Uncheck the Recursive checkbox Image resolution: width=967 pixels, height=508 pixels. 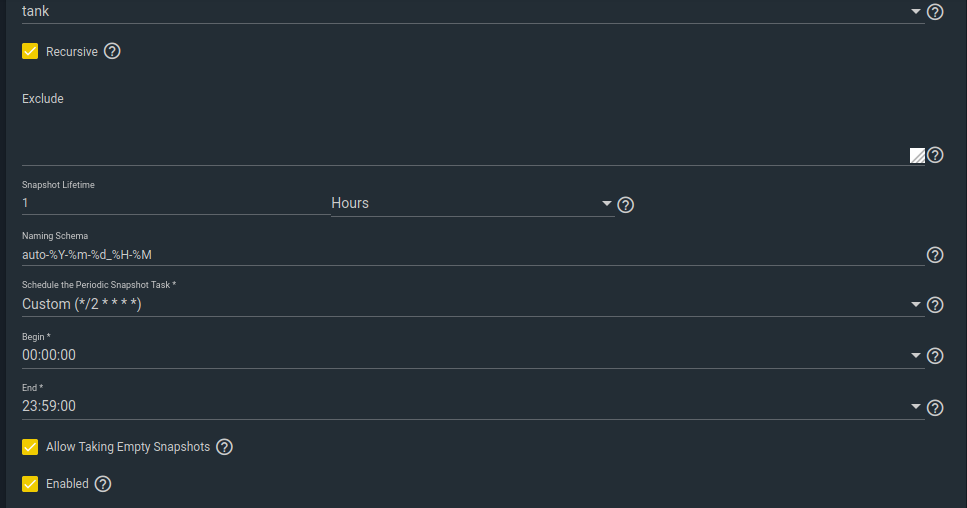tap(30, 51)
